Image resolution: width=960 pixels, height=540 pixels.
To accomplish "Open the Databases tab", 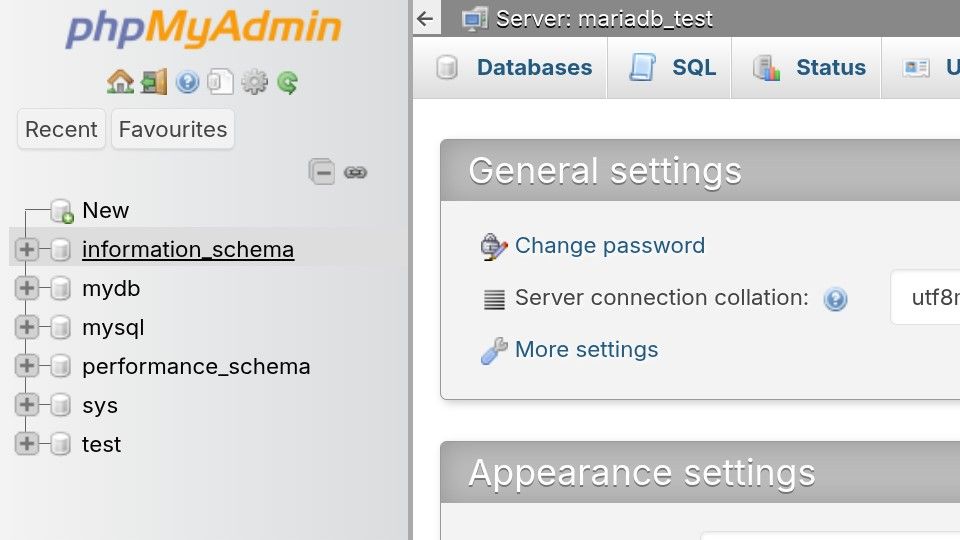I will click(x=515, y=68).
